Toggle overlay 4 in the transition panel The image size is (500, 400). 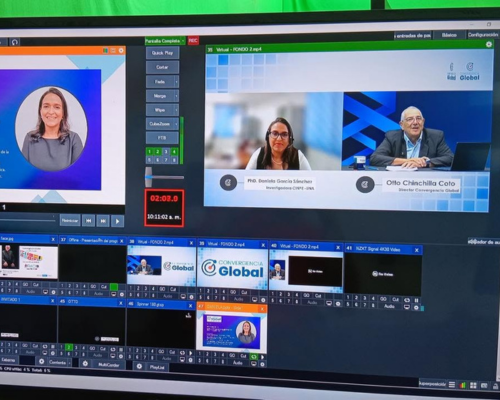pyautogui.click(x=174, y=152)
